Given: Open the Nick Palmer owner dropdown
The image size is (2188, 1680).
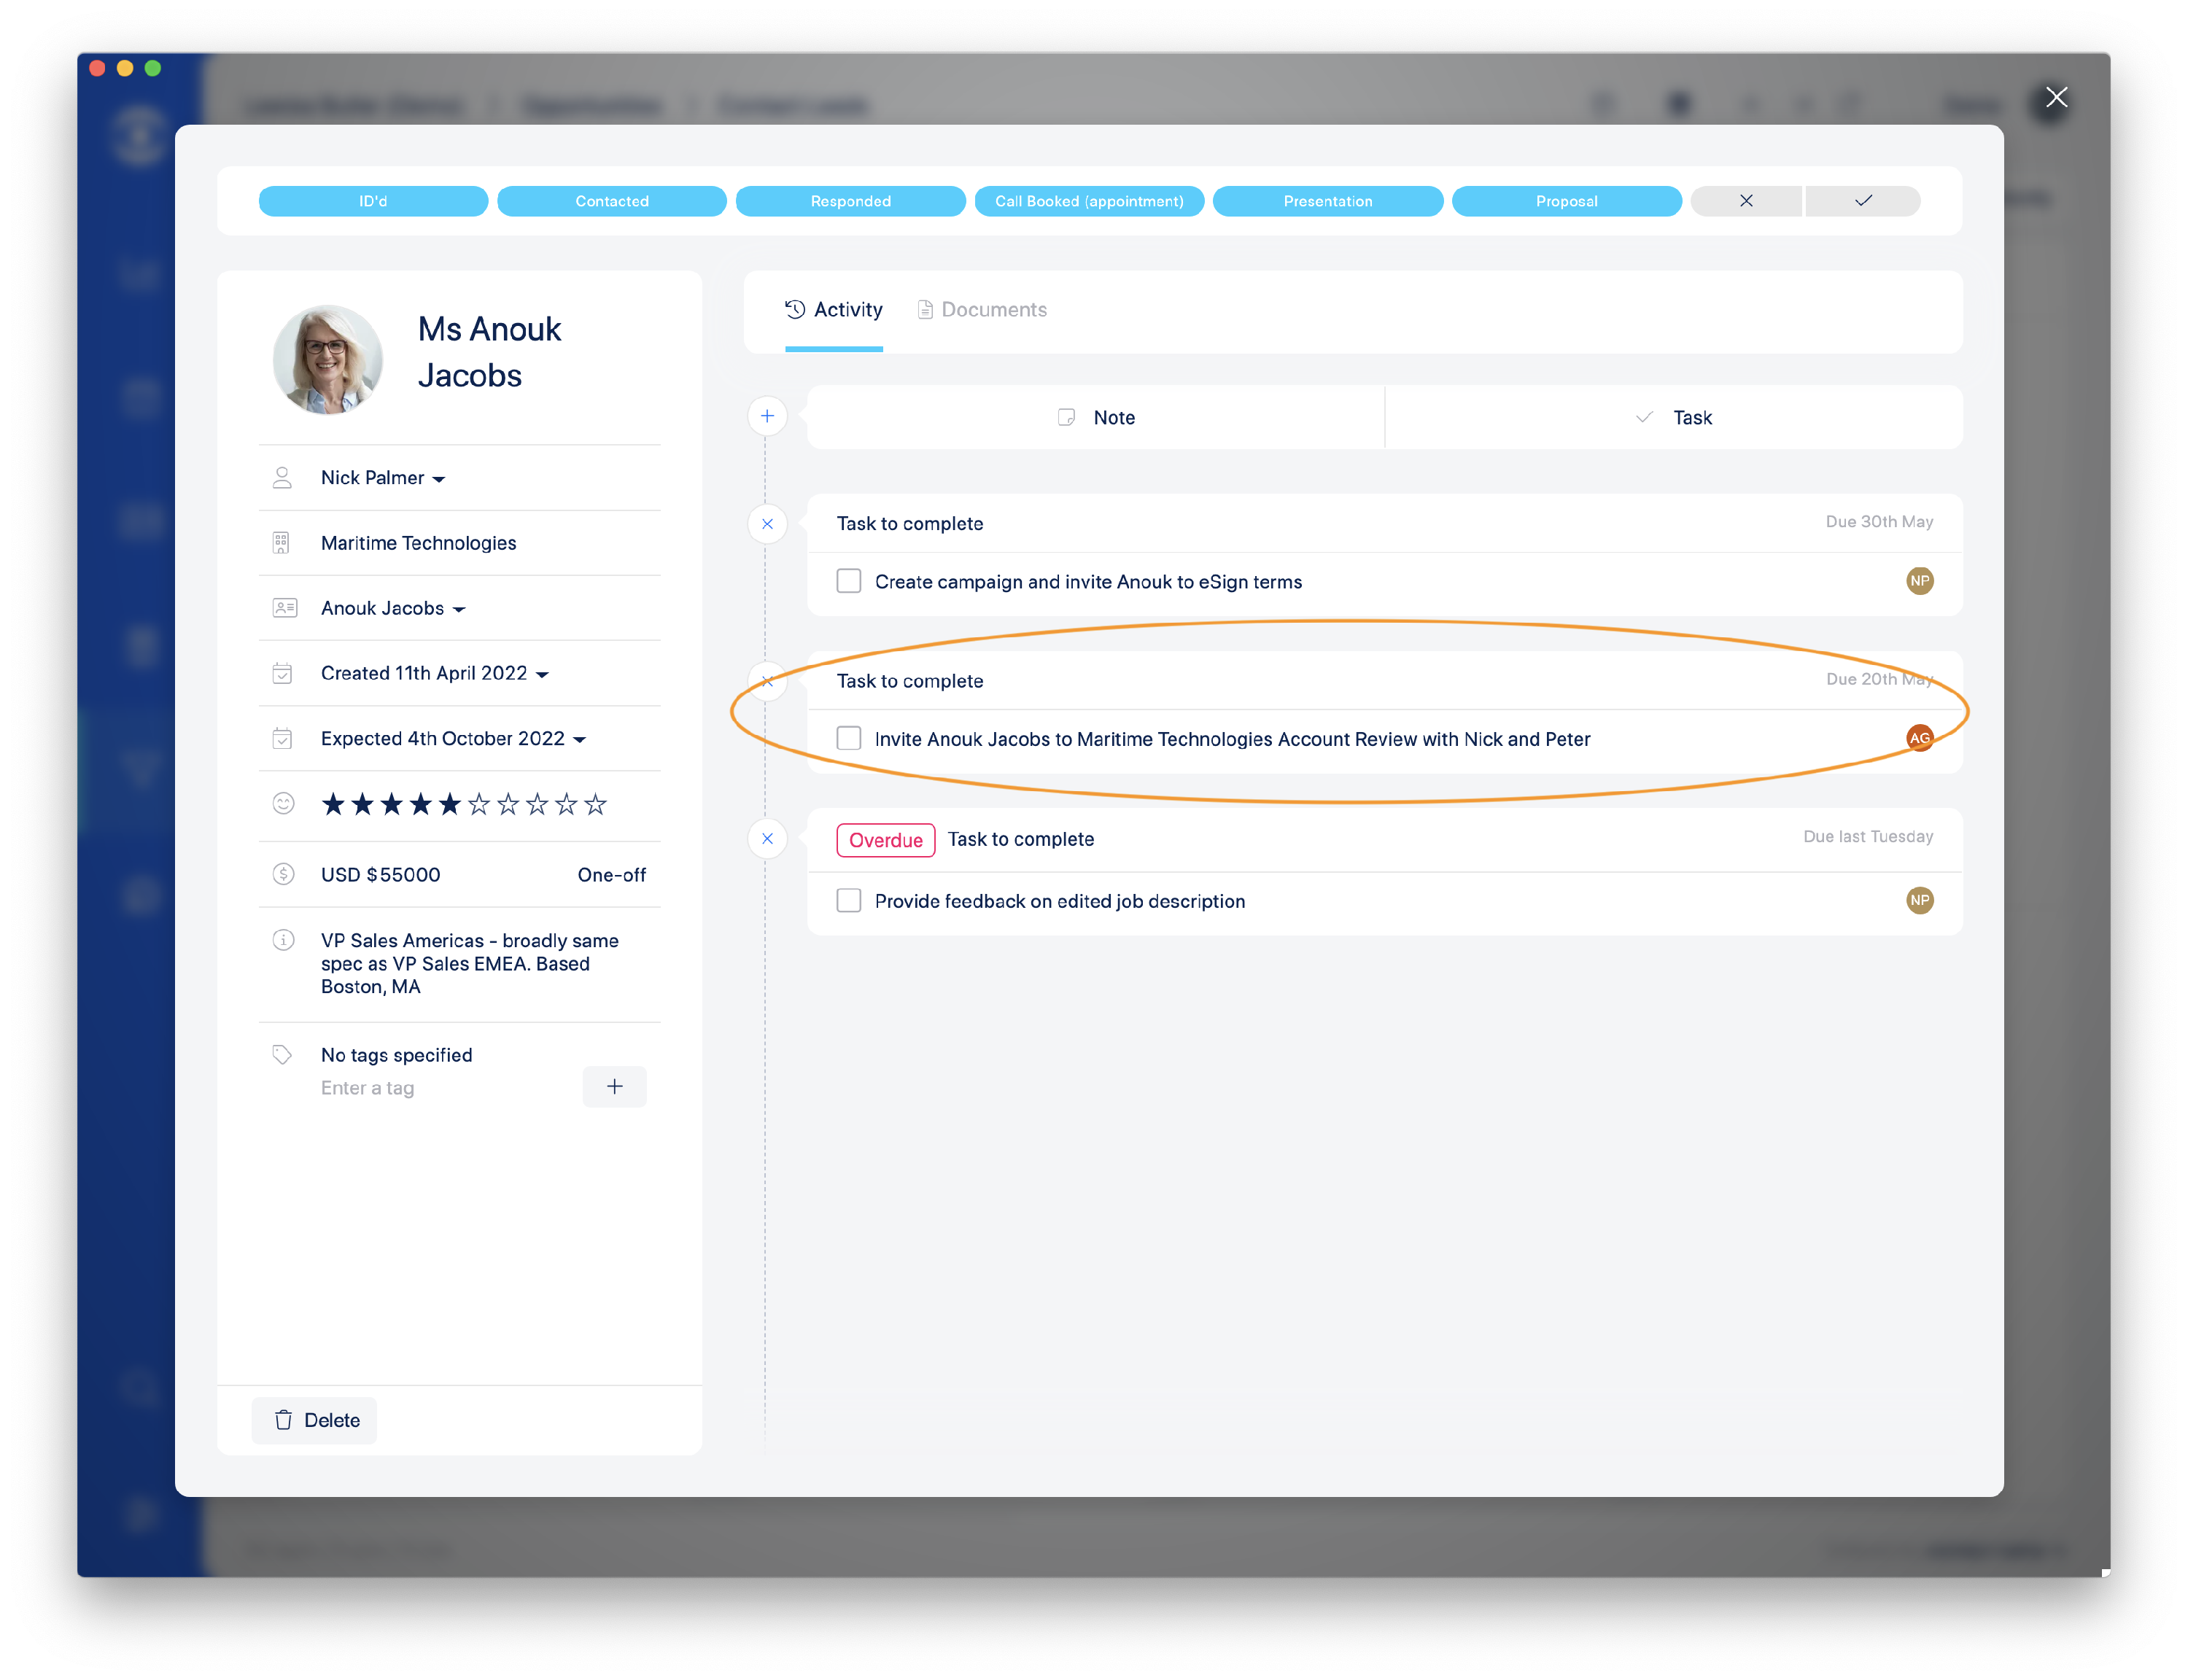Looking at the screenshot, I should click(x=383, y=478).
